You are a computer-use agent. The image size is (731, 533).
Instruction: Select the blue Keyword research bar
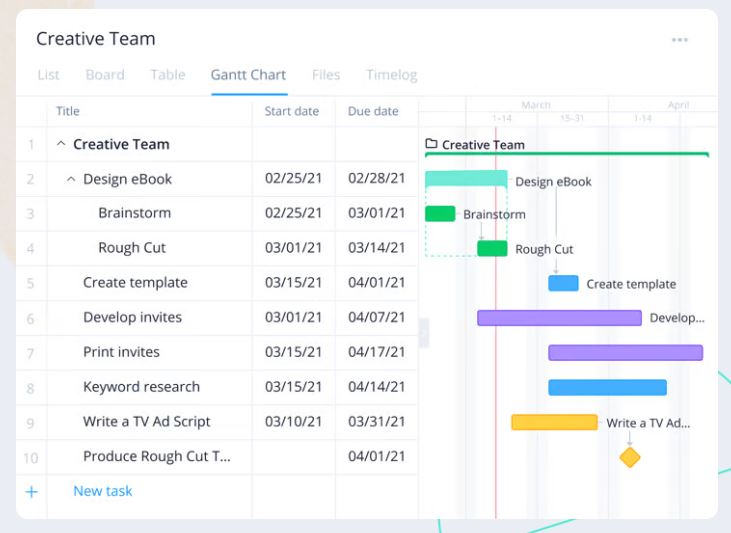[607, 388]
